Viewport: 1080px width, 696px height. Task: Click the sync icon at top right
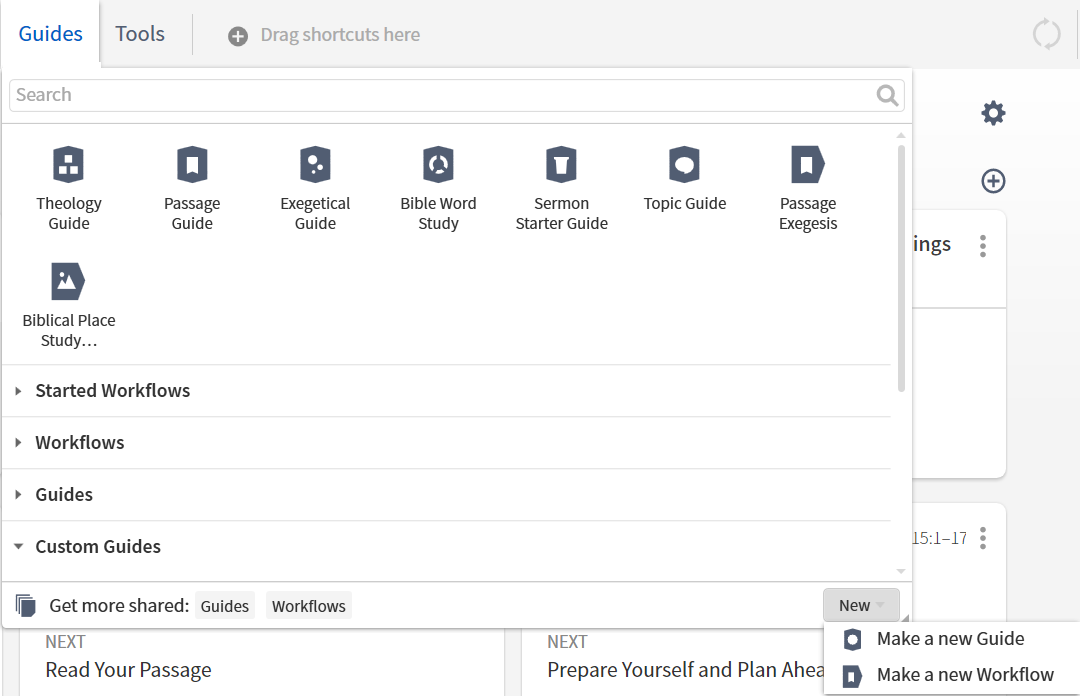[1047, 33]
